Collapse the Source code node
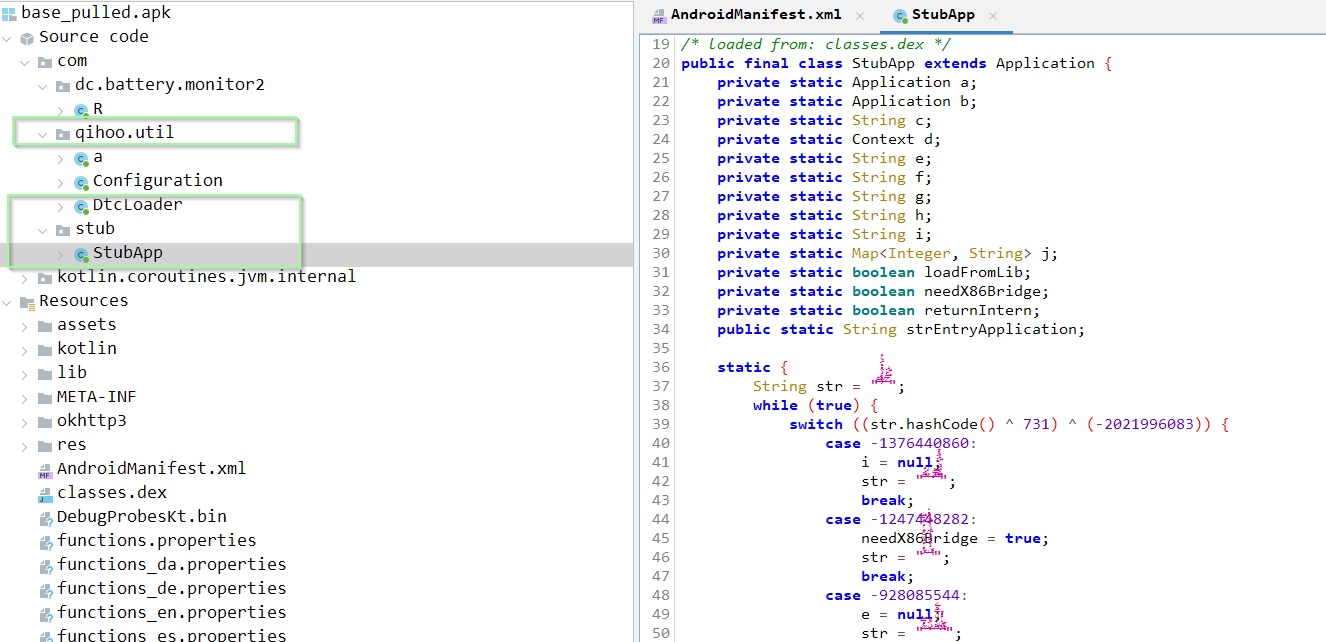Viewport: 1326px width, 642px height. [x=8, y=38]
